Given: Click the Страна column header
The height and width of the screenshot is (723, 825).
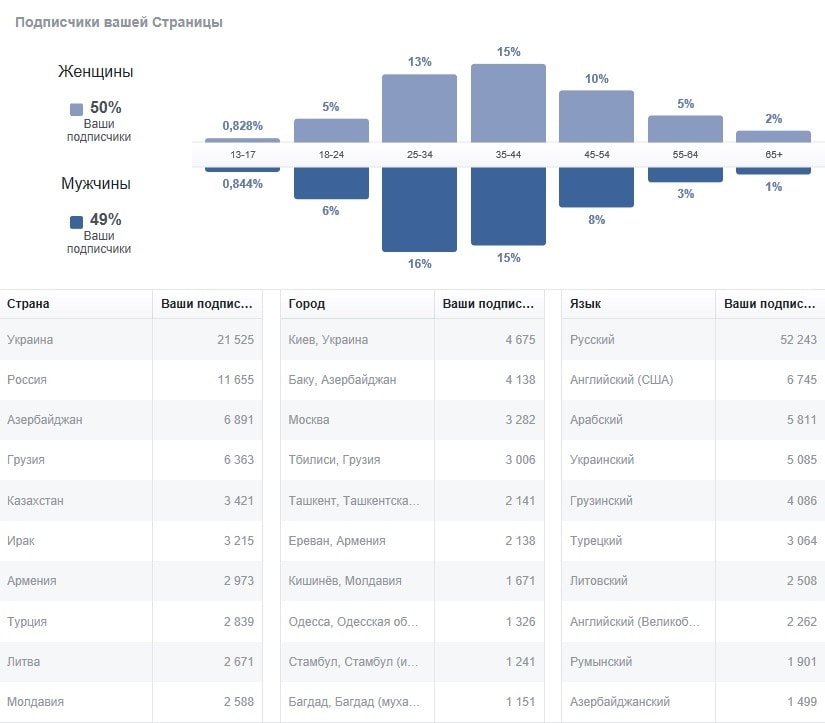Looking at the screenshot, I should click(28, 304).
